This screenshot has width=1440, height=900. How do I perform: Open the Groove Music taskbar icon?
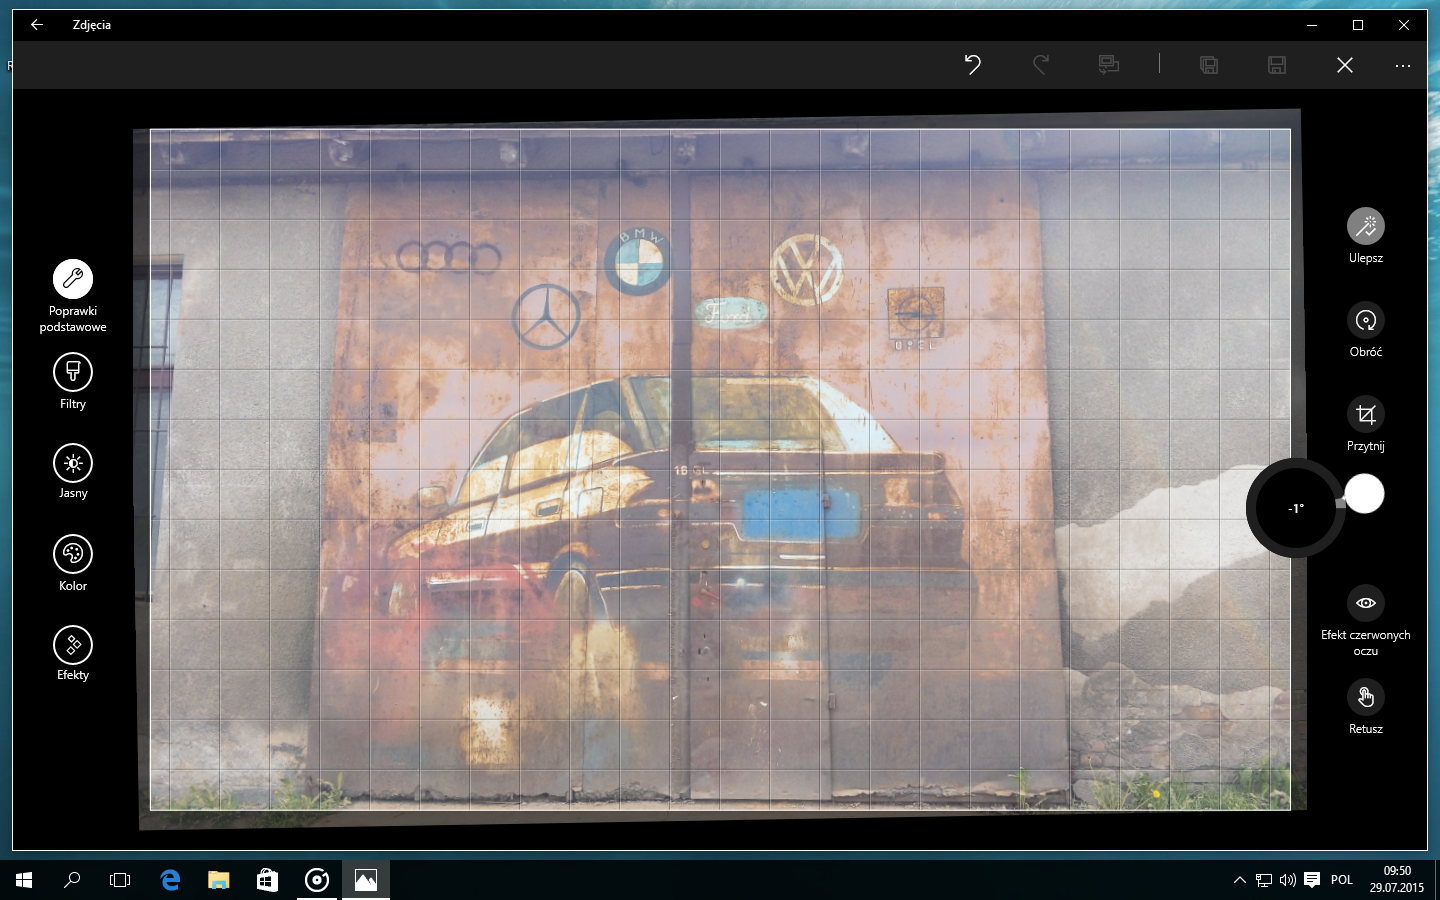pyautogui.click(x=317, y=880)
